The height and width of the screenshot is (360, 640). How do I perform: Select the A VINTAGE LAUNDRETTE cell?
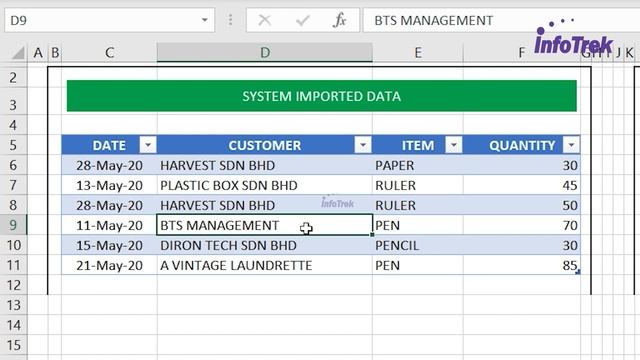coord(264,265)
